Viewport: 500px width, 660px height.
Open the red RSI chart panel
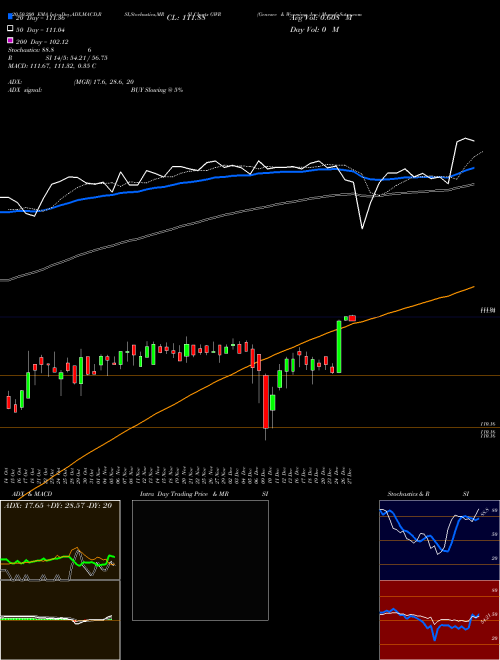[439, 620]
